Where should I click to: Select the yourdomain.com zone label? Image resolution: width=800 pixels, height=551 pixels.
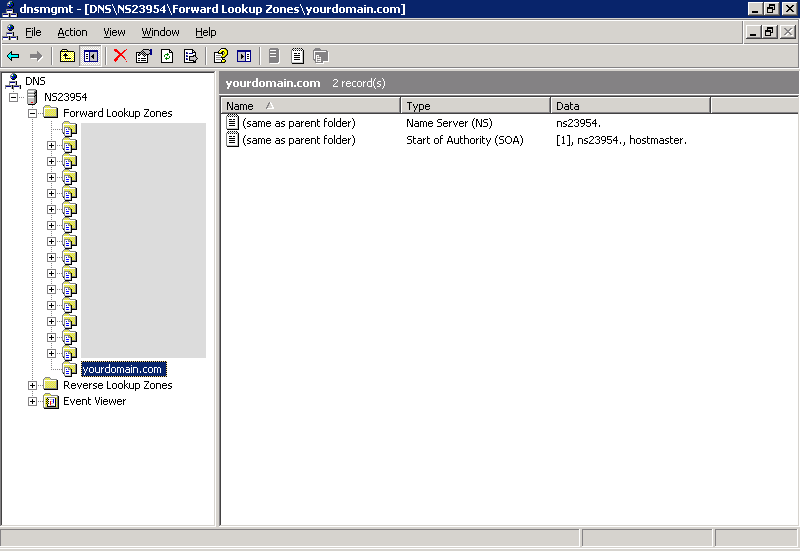pos(122,369)
